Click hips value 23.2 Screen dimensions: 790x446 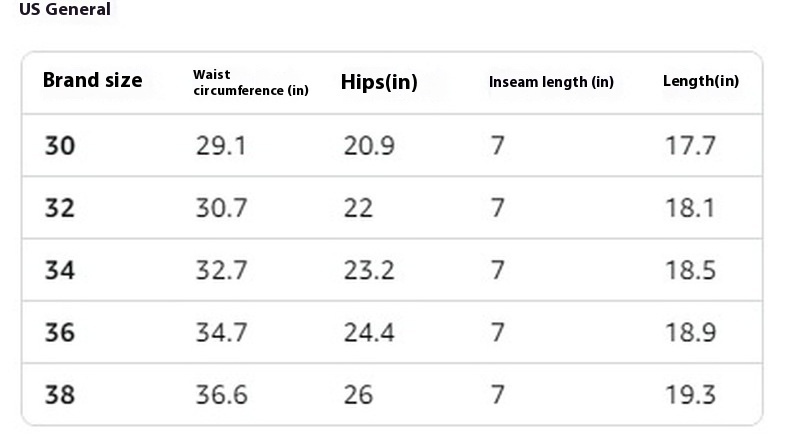(369, 270)
